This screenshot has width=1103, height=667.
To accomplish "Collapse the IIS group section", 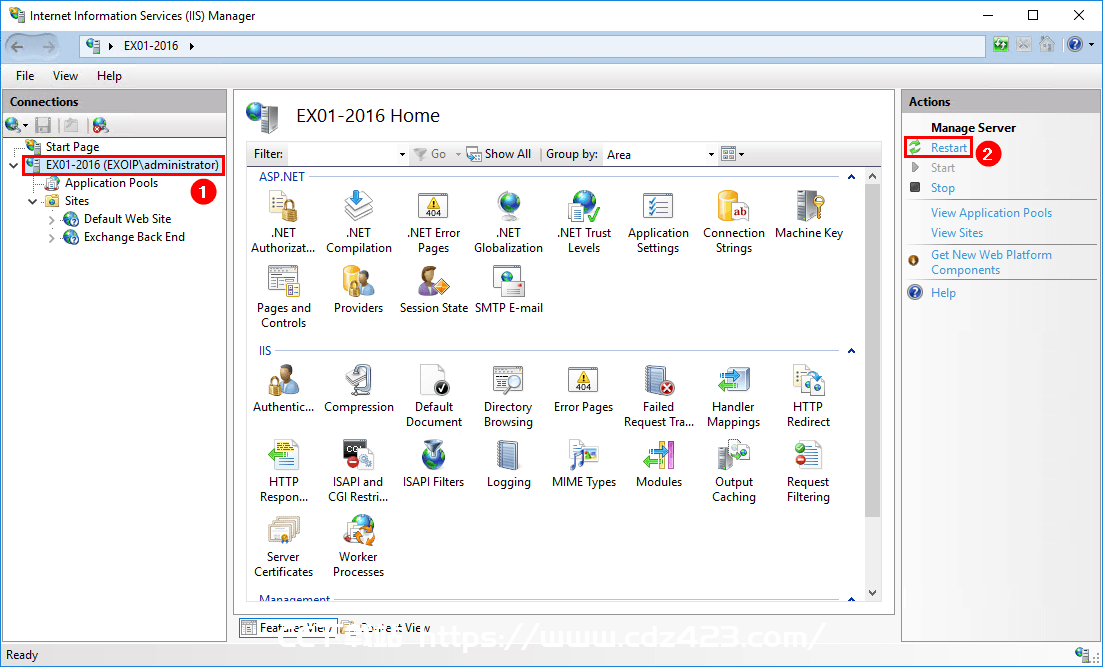I will (851, 350).
